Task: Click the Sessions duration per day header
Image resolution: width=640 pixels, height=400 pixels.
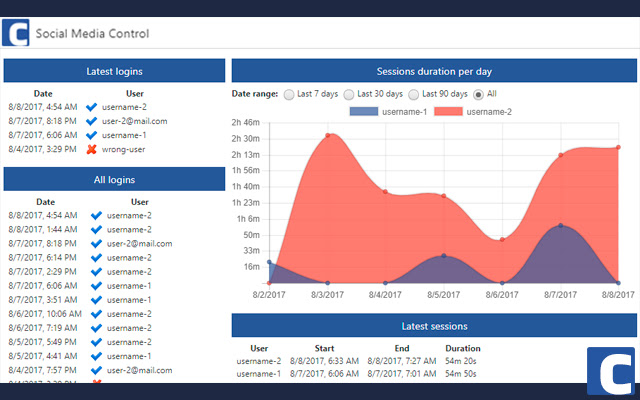Action: coord(434,71)
